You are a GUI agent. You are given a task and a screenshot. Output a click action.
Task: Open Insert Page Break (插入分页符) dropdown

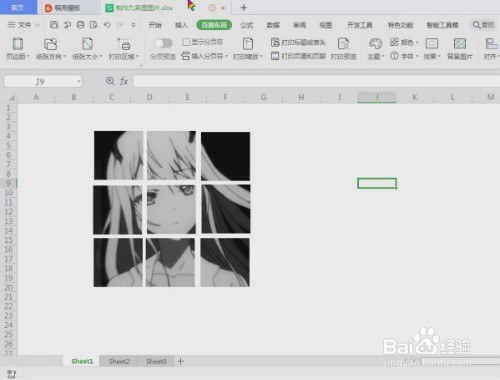point(204,56)
